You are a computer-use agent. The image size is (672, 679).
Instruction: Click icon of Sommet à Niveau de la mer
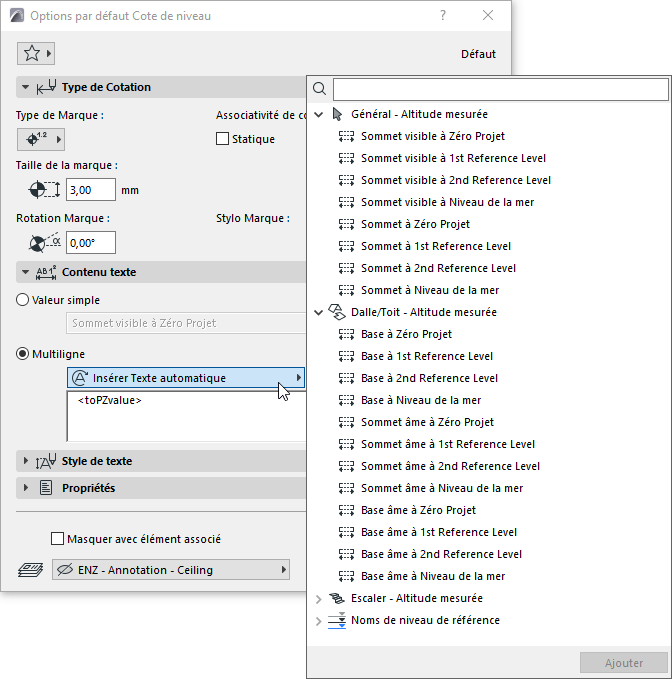(x=346, y=290)
